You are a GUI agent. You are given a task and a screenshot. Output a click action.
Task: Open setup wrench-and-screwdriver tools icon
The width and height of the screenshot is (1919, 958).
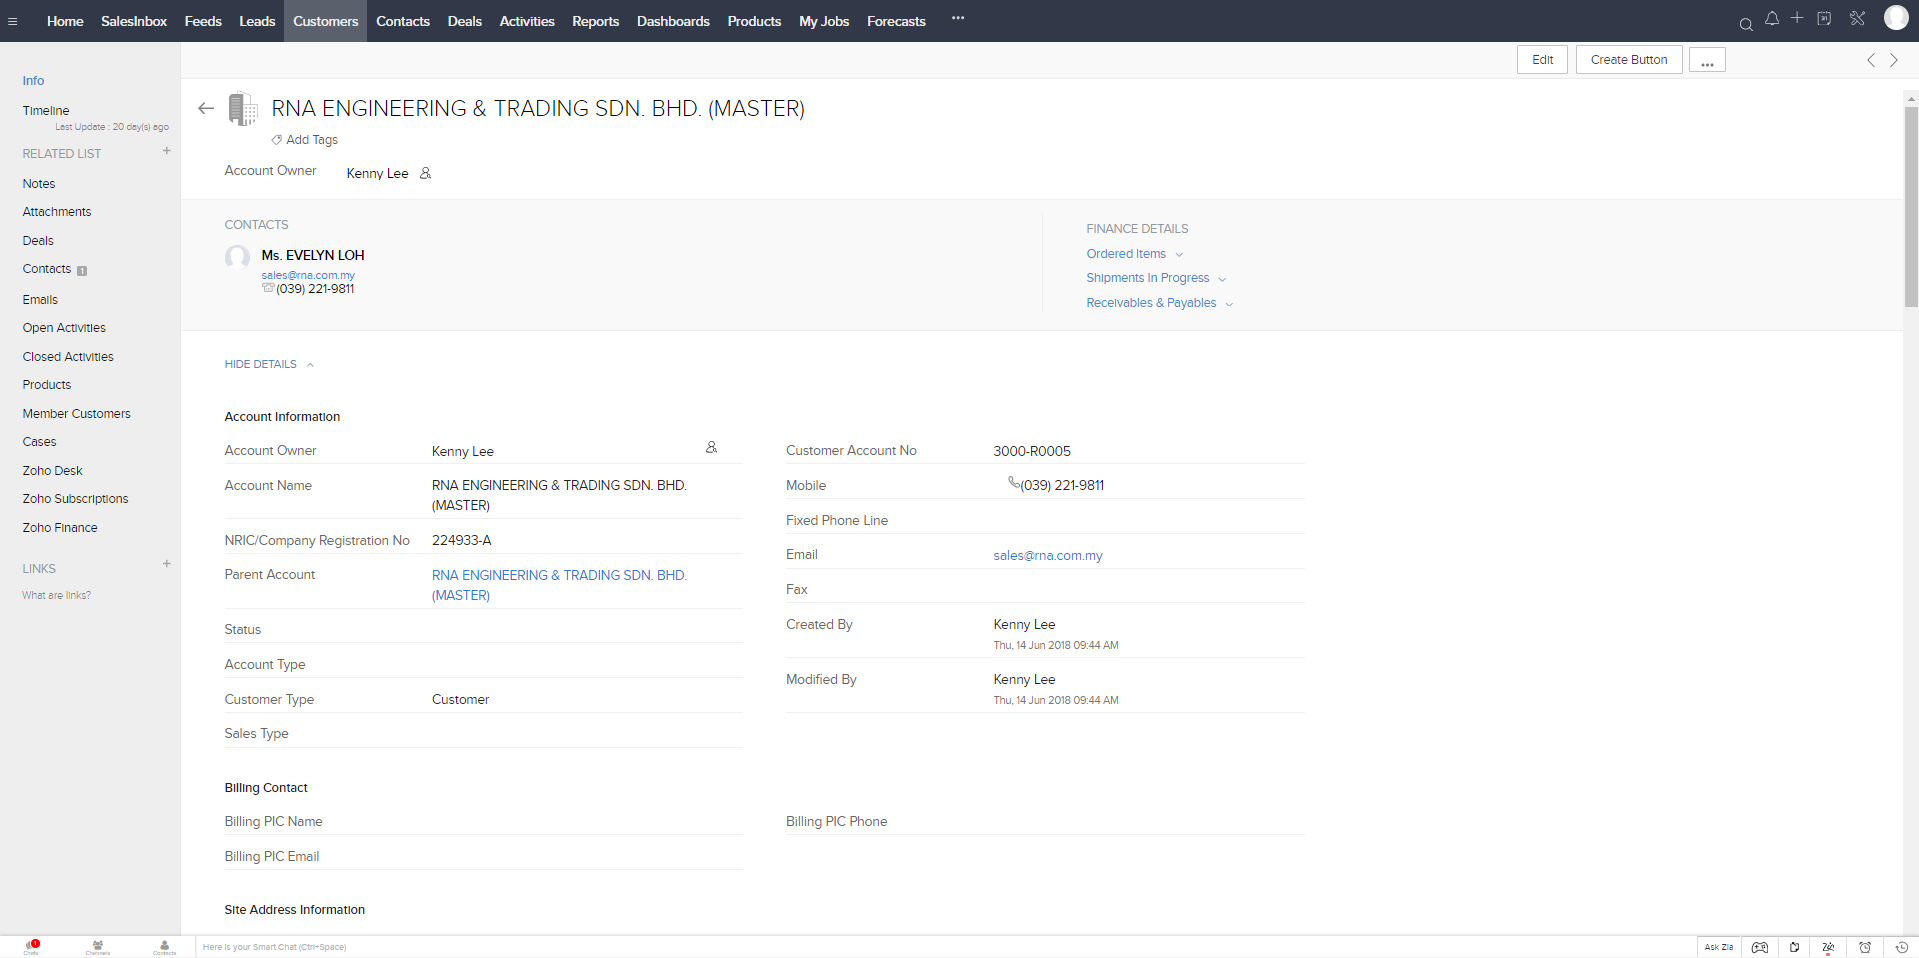click(1857, 19)
